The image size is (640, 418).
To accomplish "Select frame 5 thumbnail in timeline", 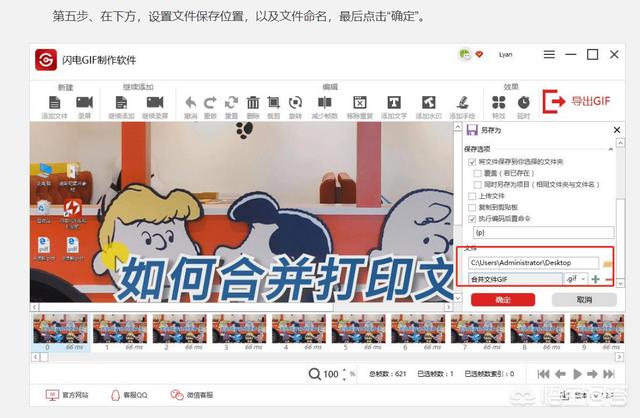I will pyautogui.click(x=358, y=329).
